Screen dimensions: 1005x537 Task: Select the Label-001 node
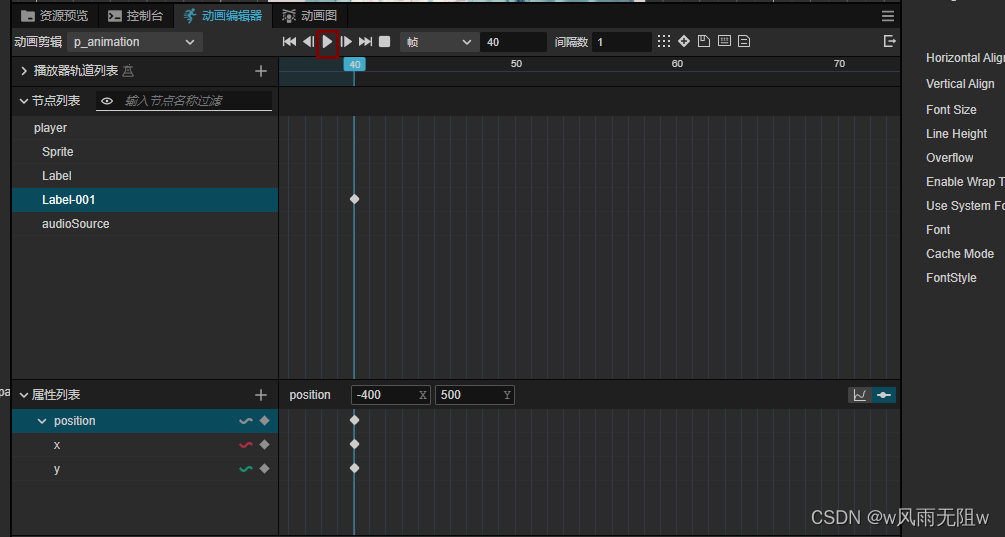(x=145, y=200)
